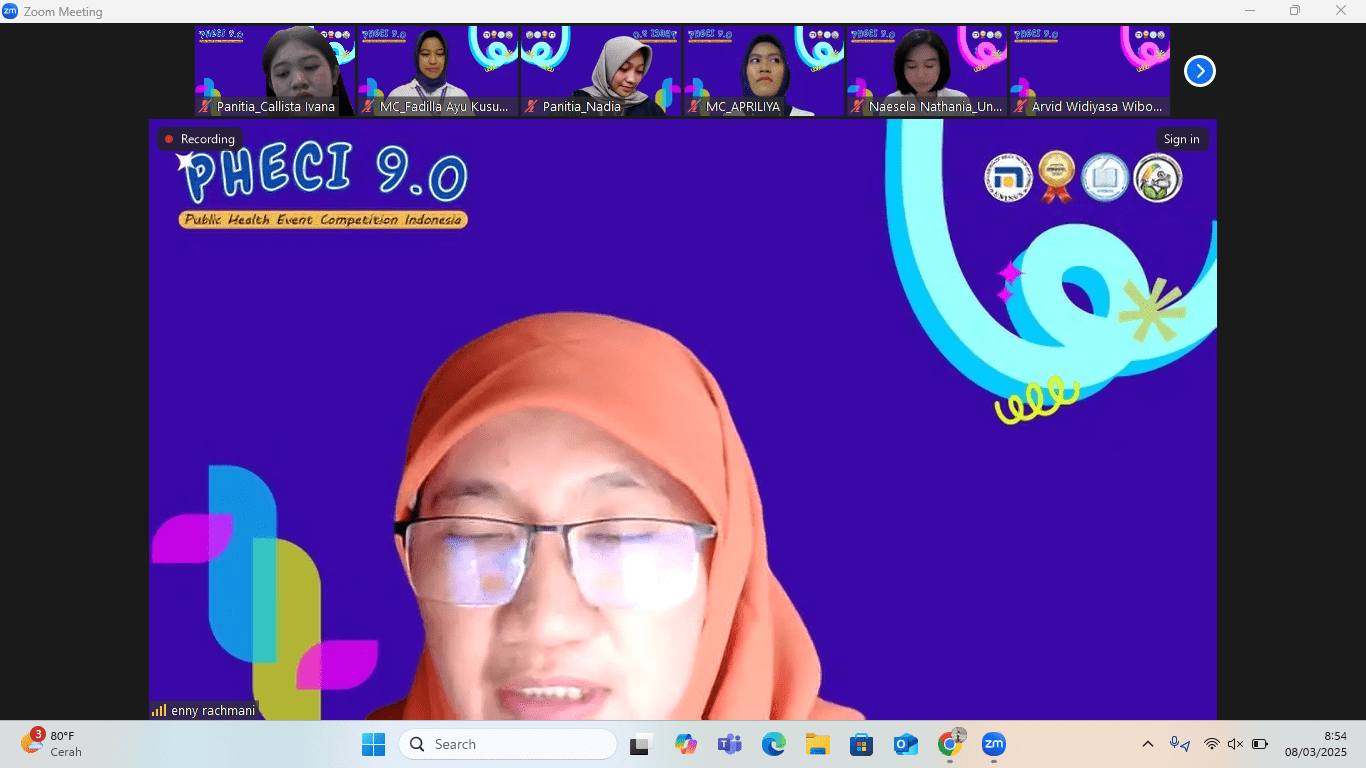Restore down the Zoom Meeting window
Screen dimensions: 1366x768
[1295, 11]
